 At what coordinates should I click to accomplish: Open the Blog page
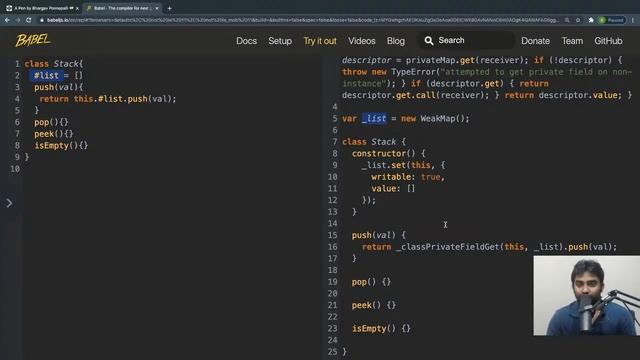point(396,41)
